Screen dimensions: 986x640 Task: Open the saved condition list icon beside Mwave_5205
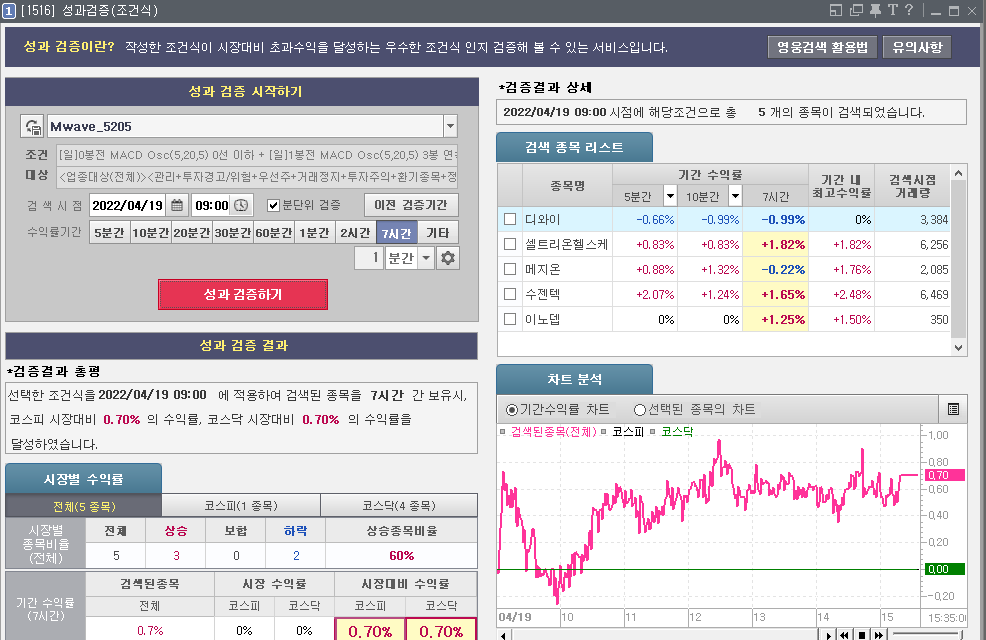[32, 126]
